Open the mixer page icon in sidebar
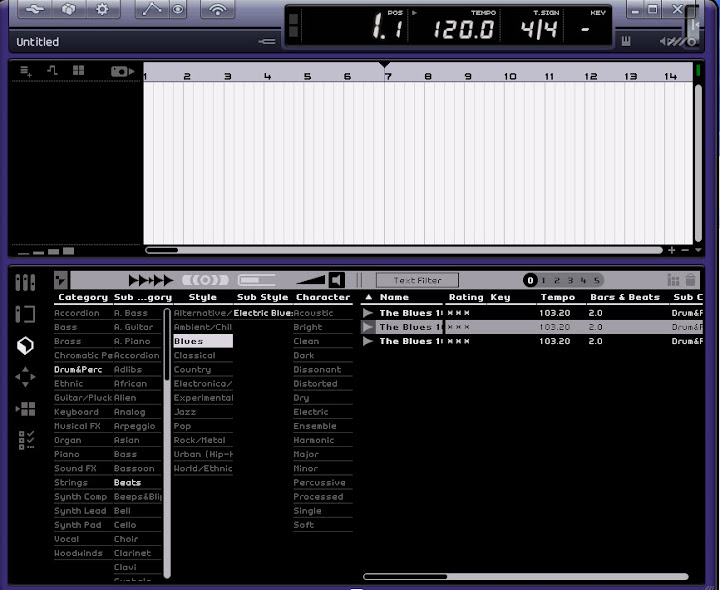Viewport: 720px width, 590px height. [26, 283]
